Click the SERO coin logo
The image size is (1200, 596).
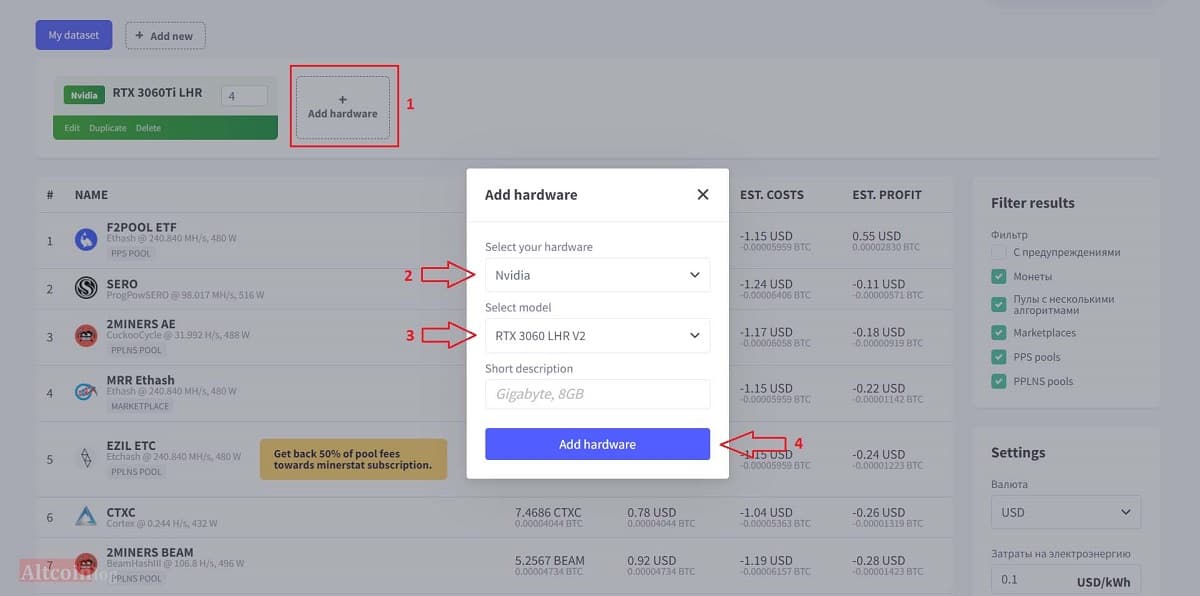(86, 288)
